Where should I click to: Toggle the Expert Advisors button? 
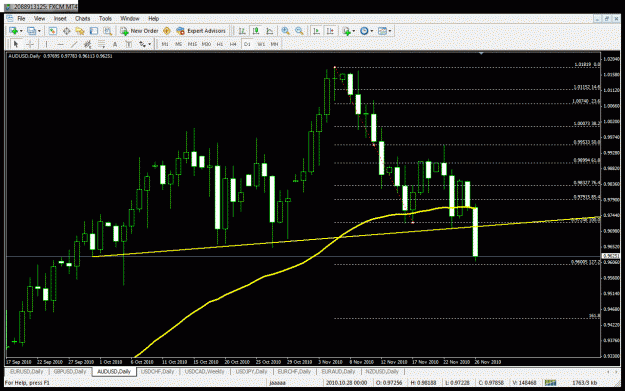coord(201,31)
